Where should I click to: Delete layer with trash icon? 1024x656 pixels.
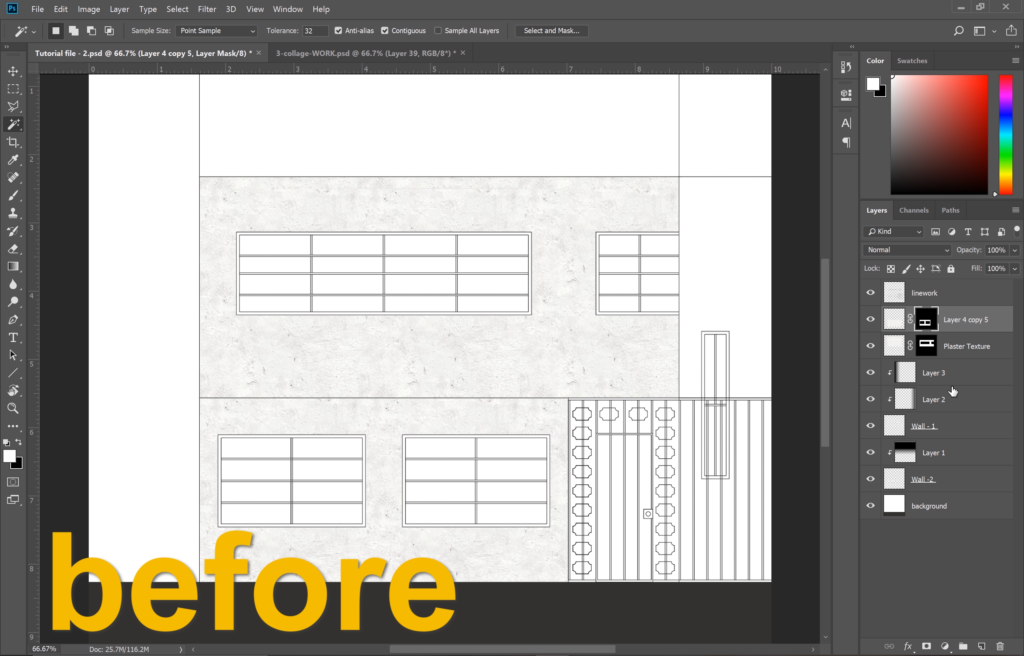pyautogui.click(x=1000, y=646)
